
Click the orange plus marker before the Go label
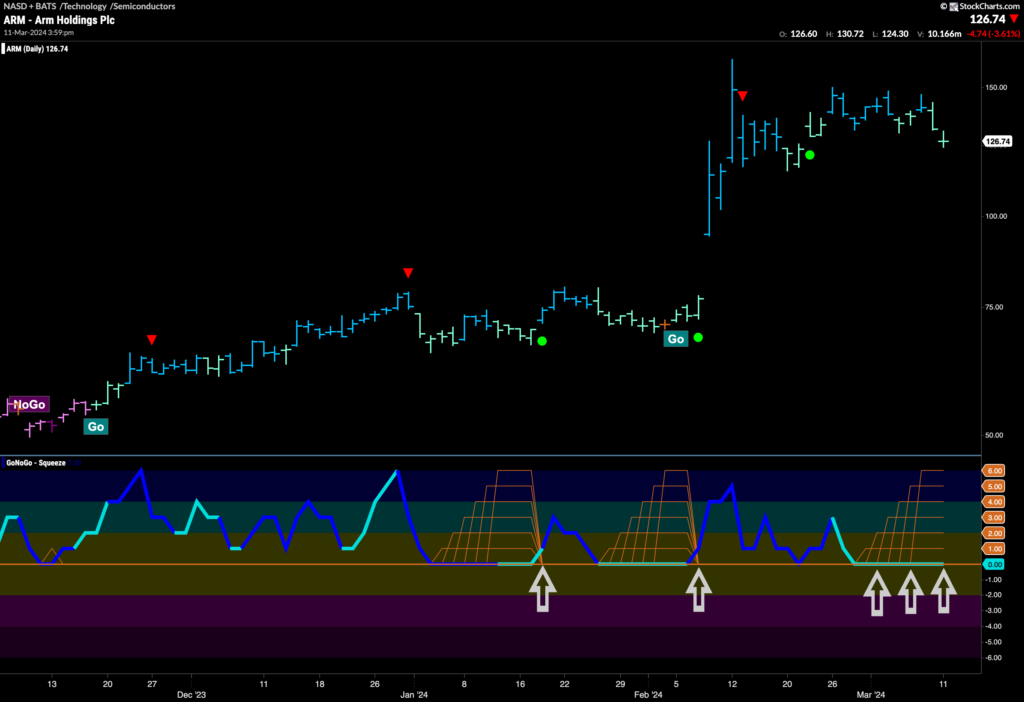pyautogui.click(x=663, y=323)
